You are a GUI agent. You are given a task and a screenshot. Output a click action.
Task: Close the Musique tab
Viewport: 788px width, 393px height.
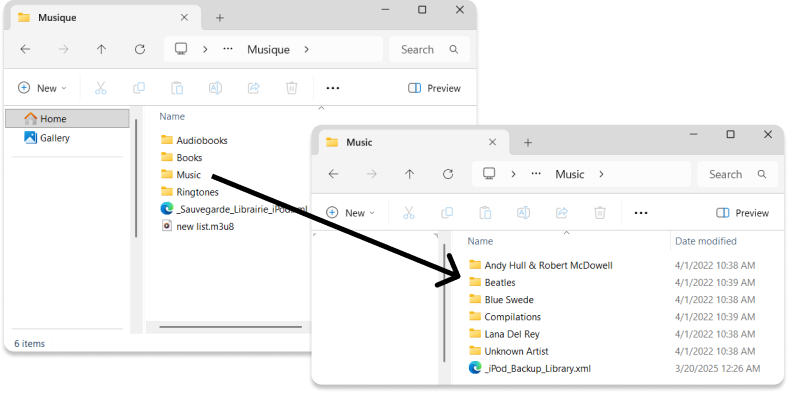coord(184,18)
